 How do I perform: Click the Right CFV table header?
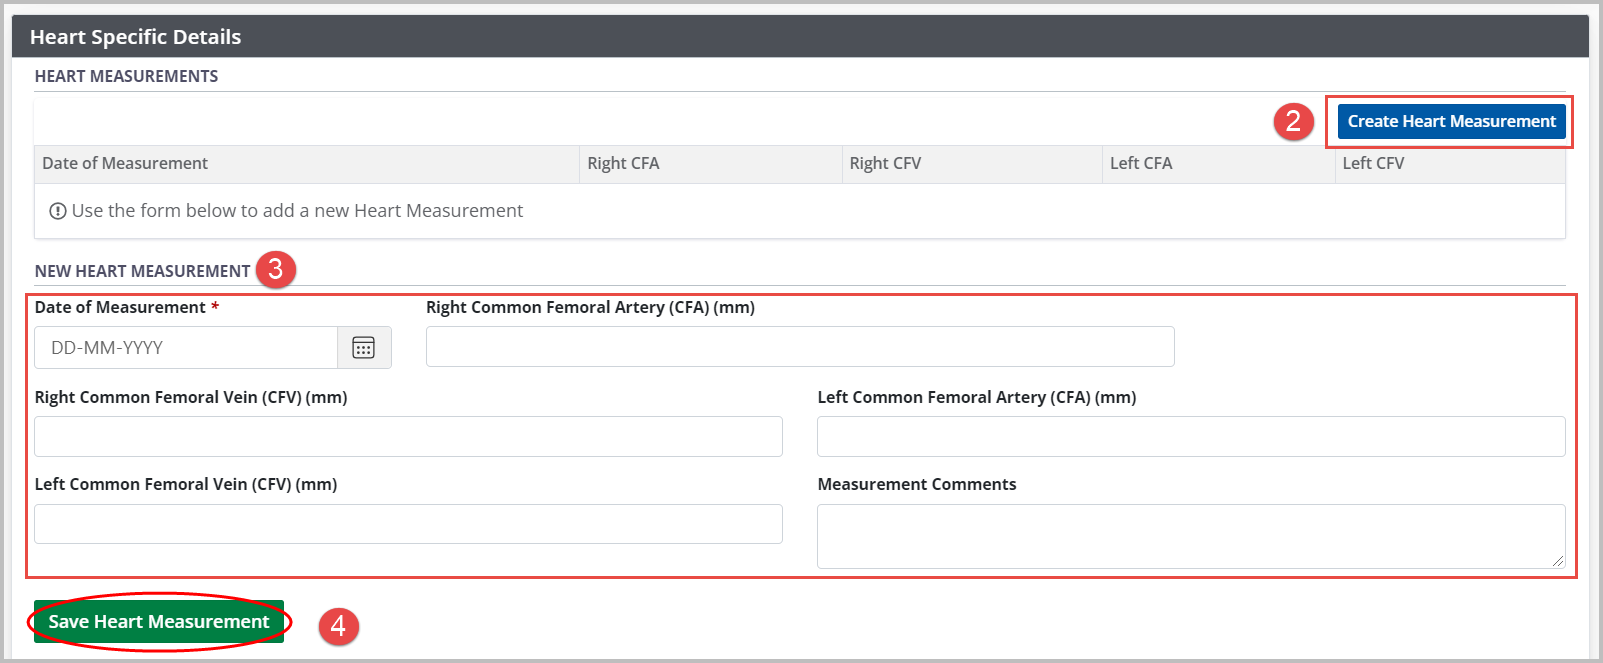coord(885,163)
